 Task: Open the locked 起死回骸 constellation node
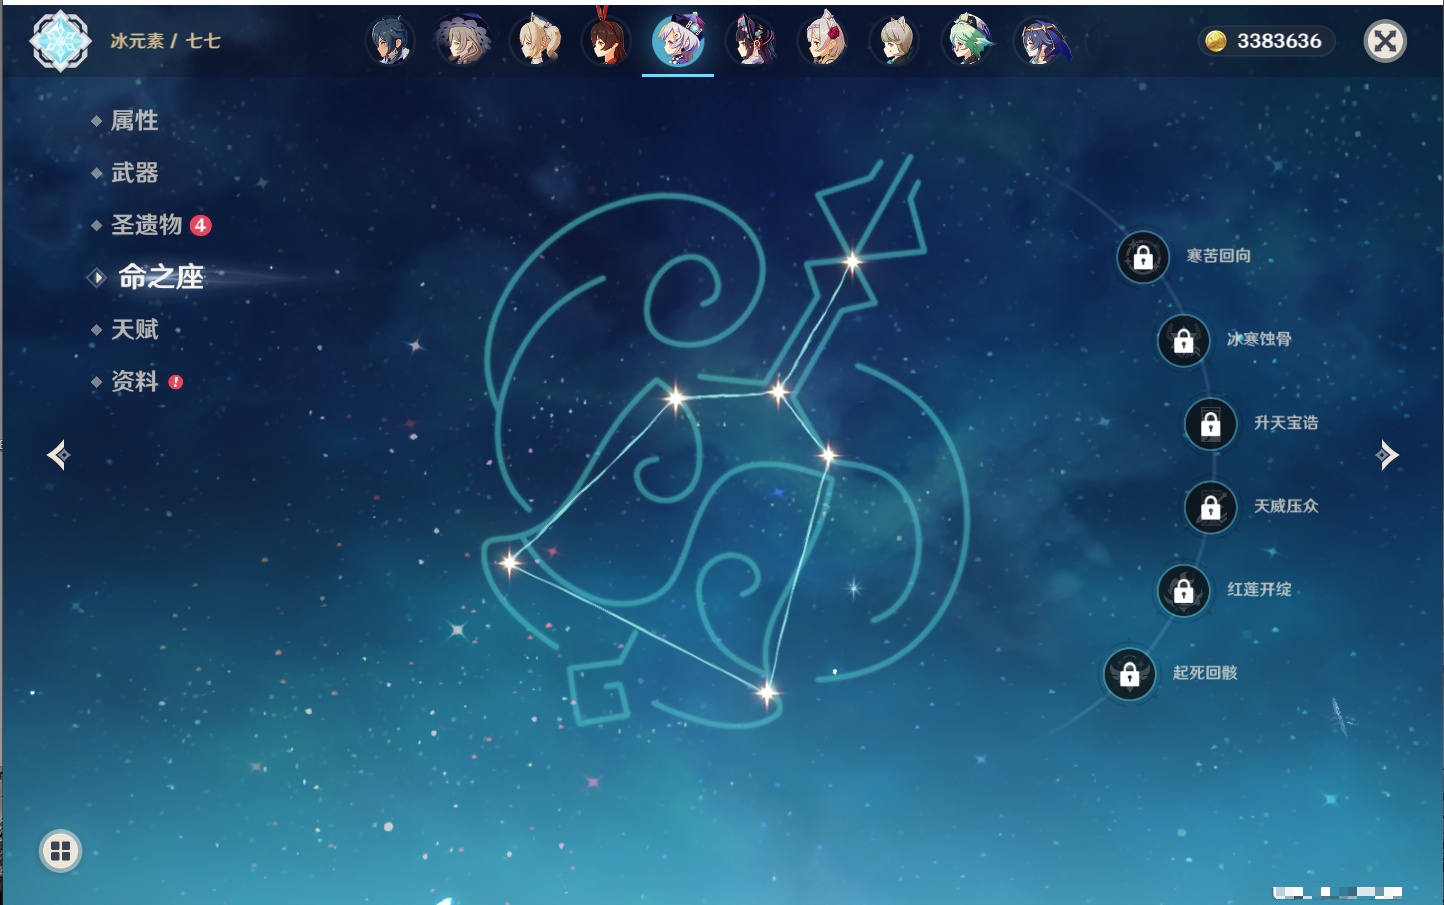(x=1129, y=674)
